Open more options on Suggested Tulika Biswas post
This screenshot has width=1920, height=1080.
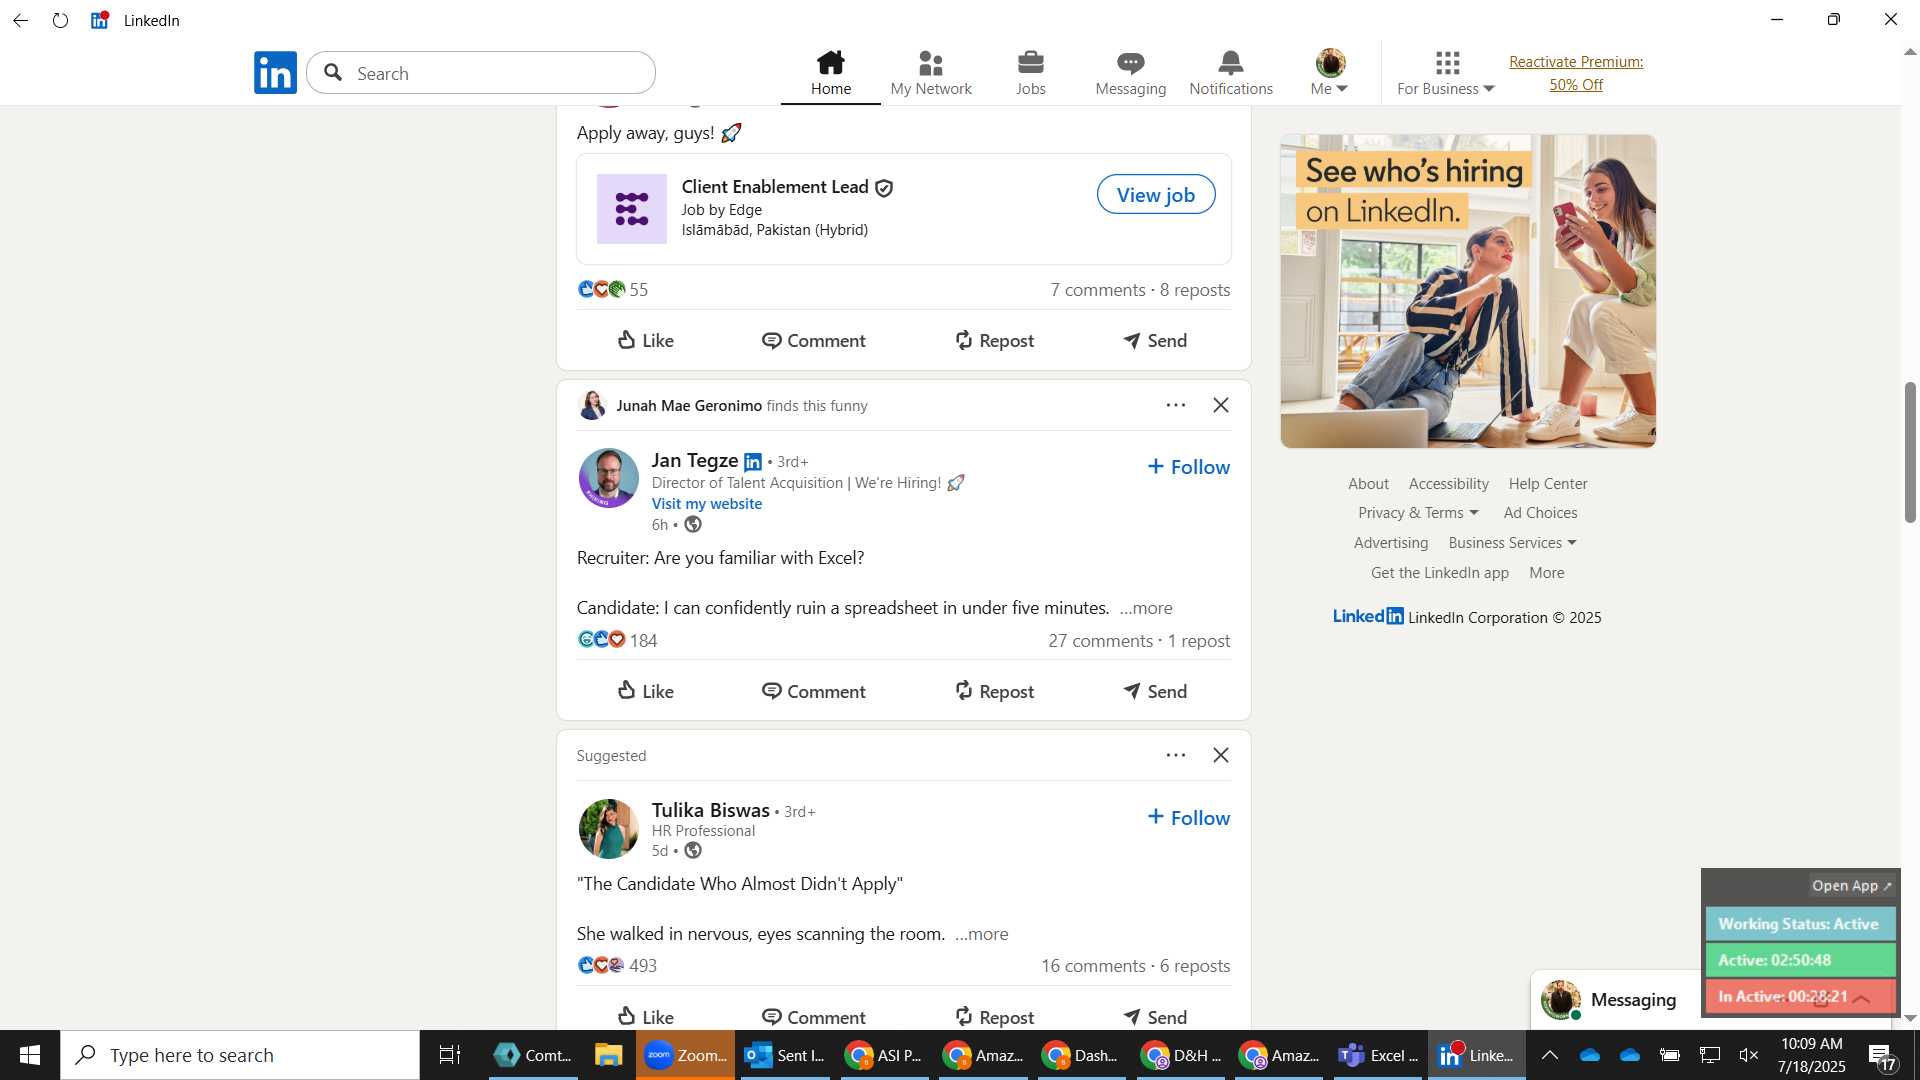tap(1175, 755)
